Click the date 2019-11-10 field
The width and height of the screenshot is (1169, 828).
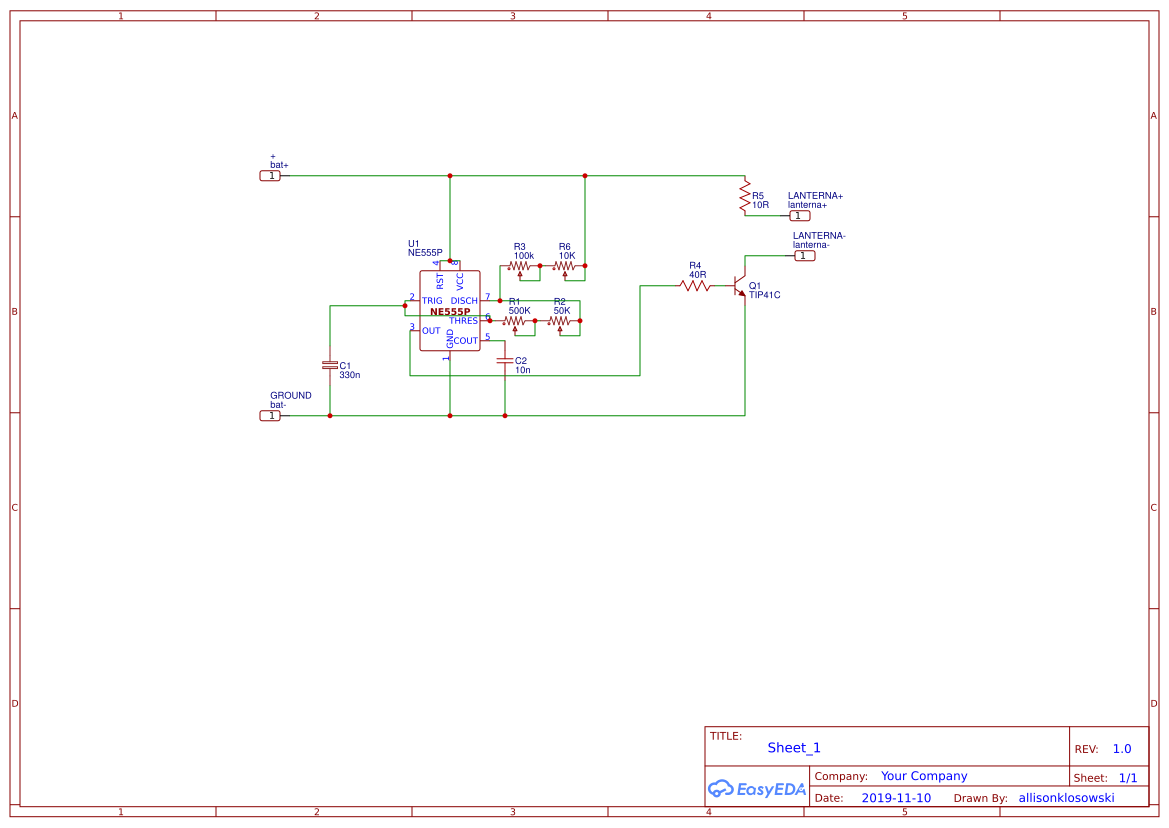click(x=896, y=797)
